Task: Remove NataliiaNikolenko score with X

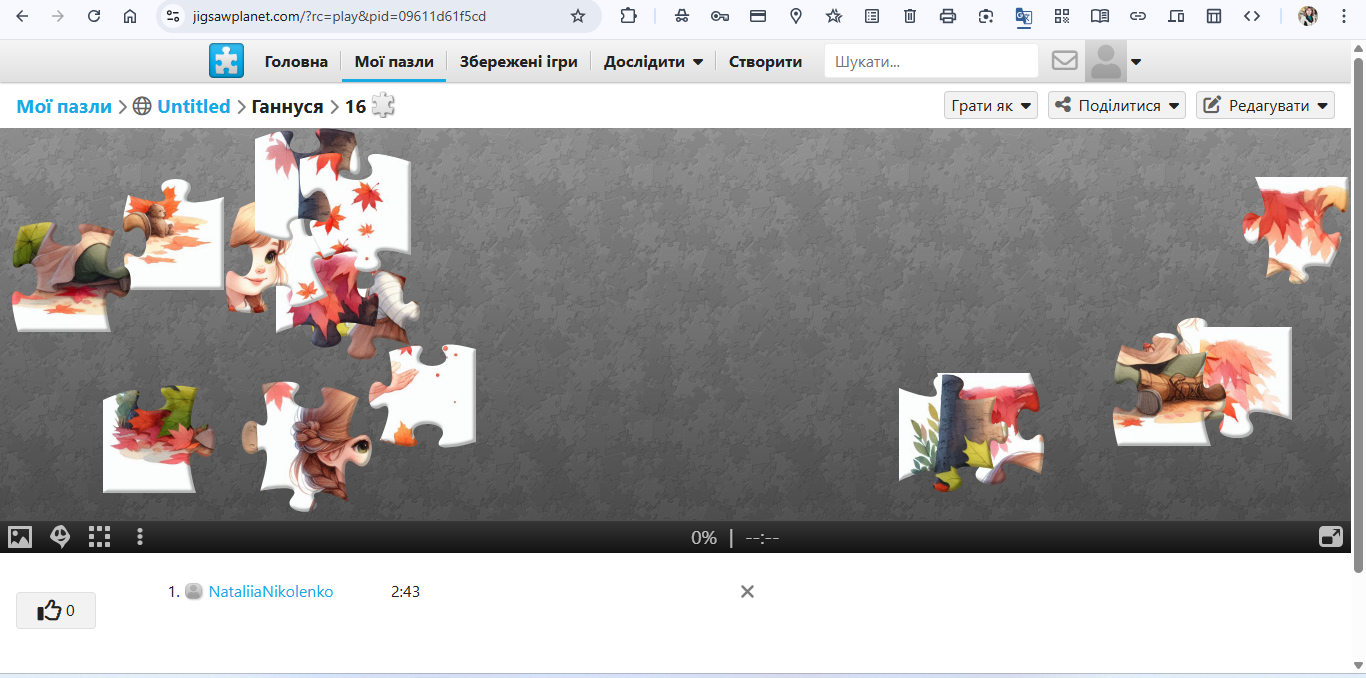Action: (x=747, y=592)
